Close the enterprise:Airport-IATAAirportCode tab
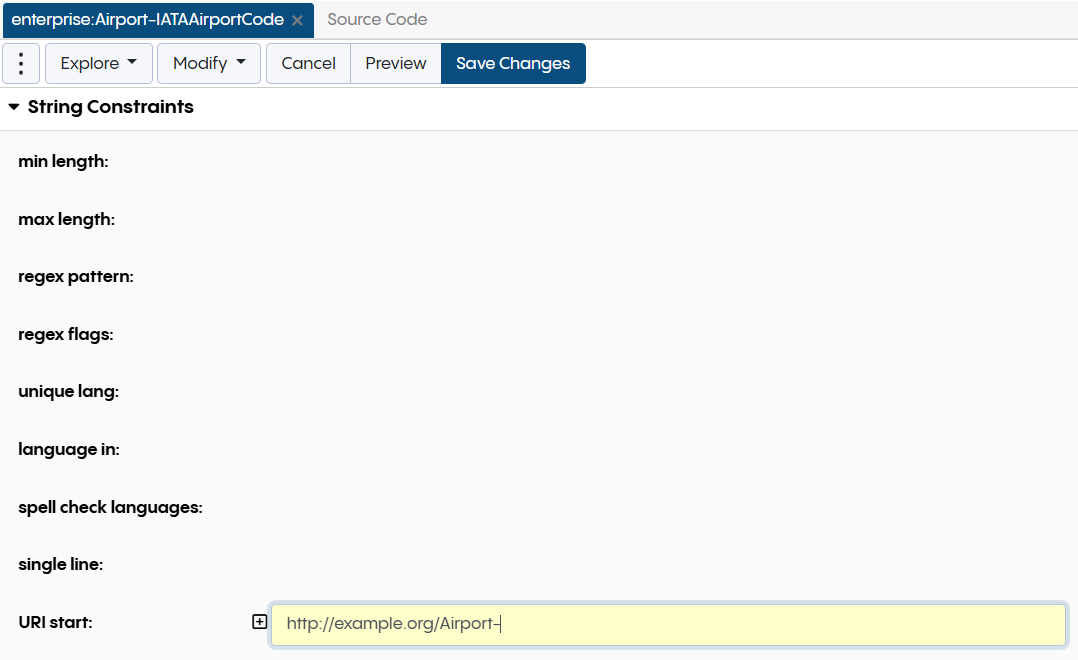 point(297,20)
